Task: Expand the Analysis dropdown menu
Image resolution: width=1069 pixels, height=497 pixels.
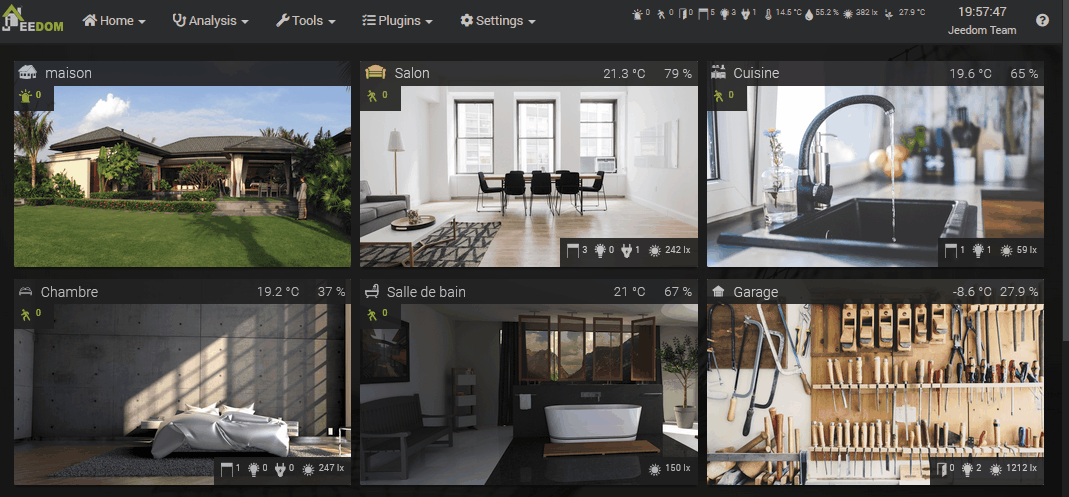Action: point(210,21)
